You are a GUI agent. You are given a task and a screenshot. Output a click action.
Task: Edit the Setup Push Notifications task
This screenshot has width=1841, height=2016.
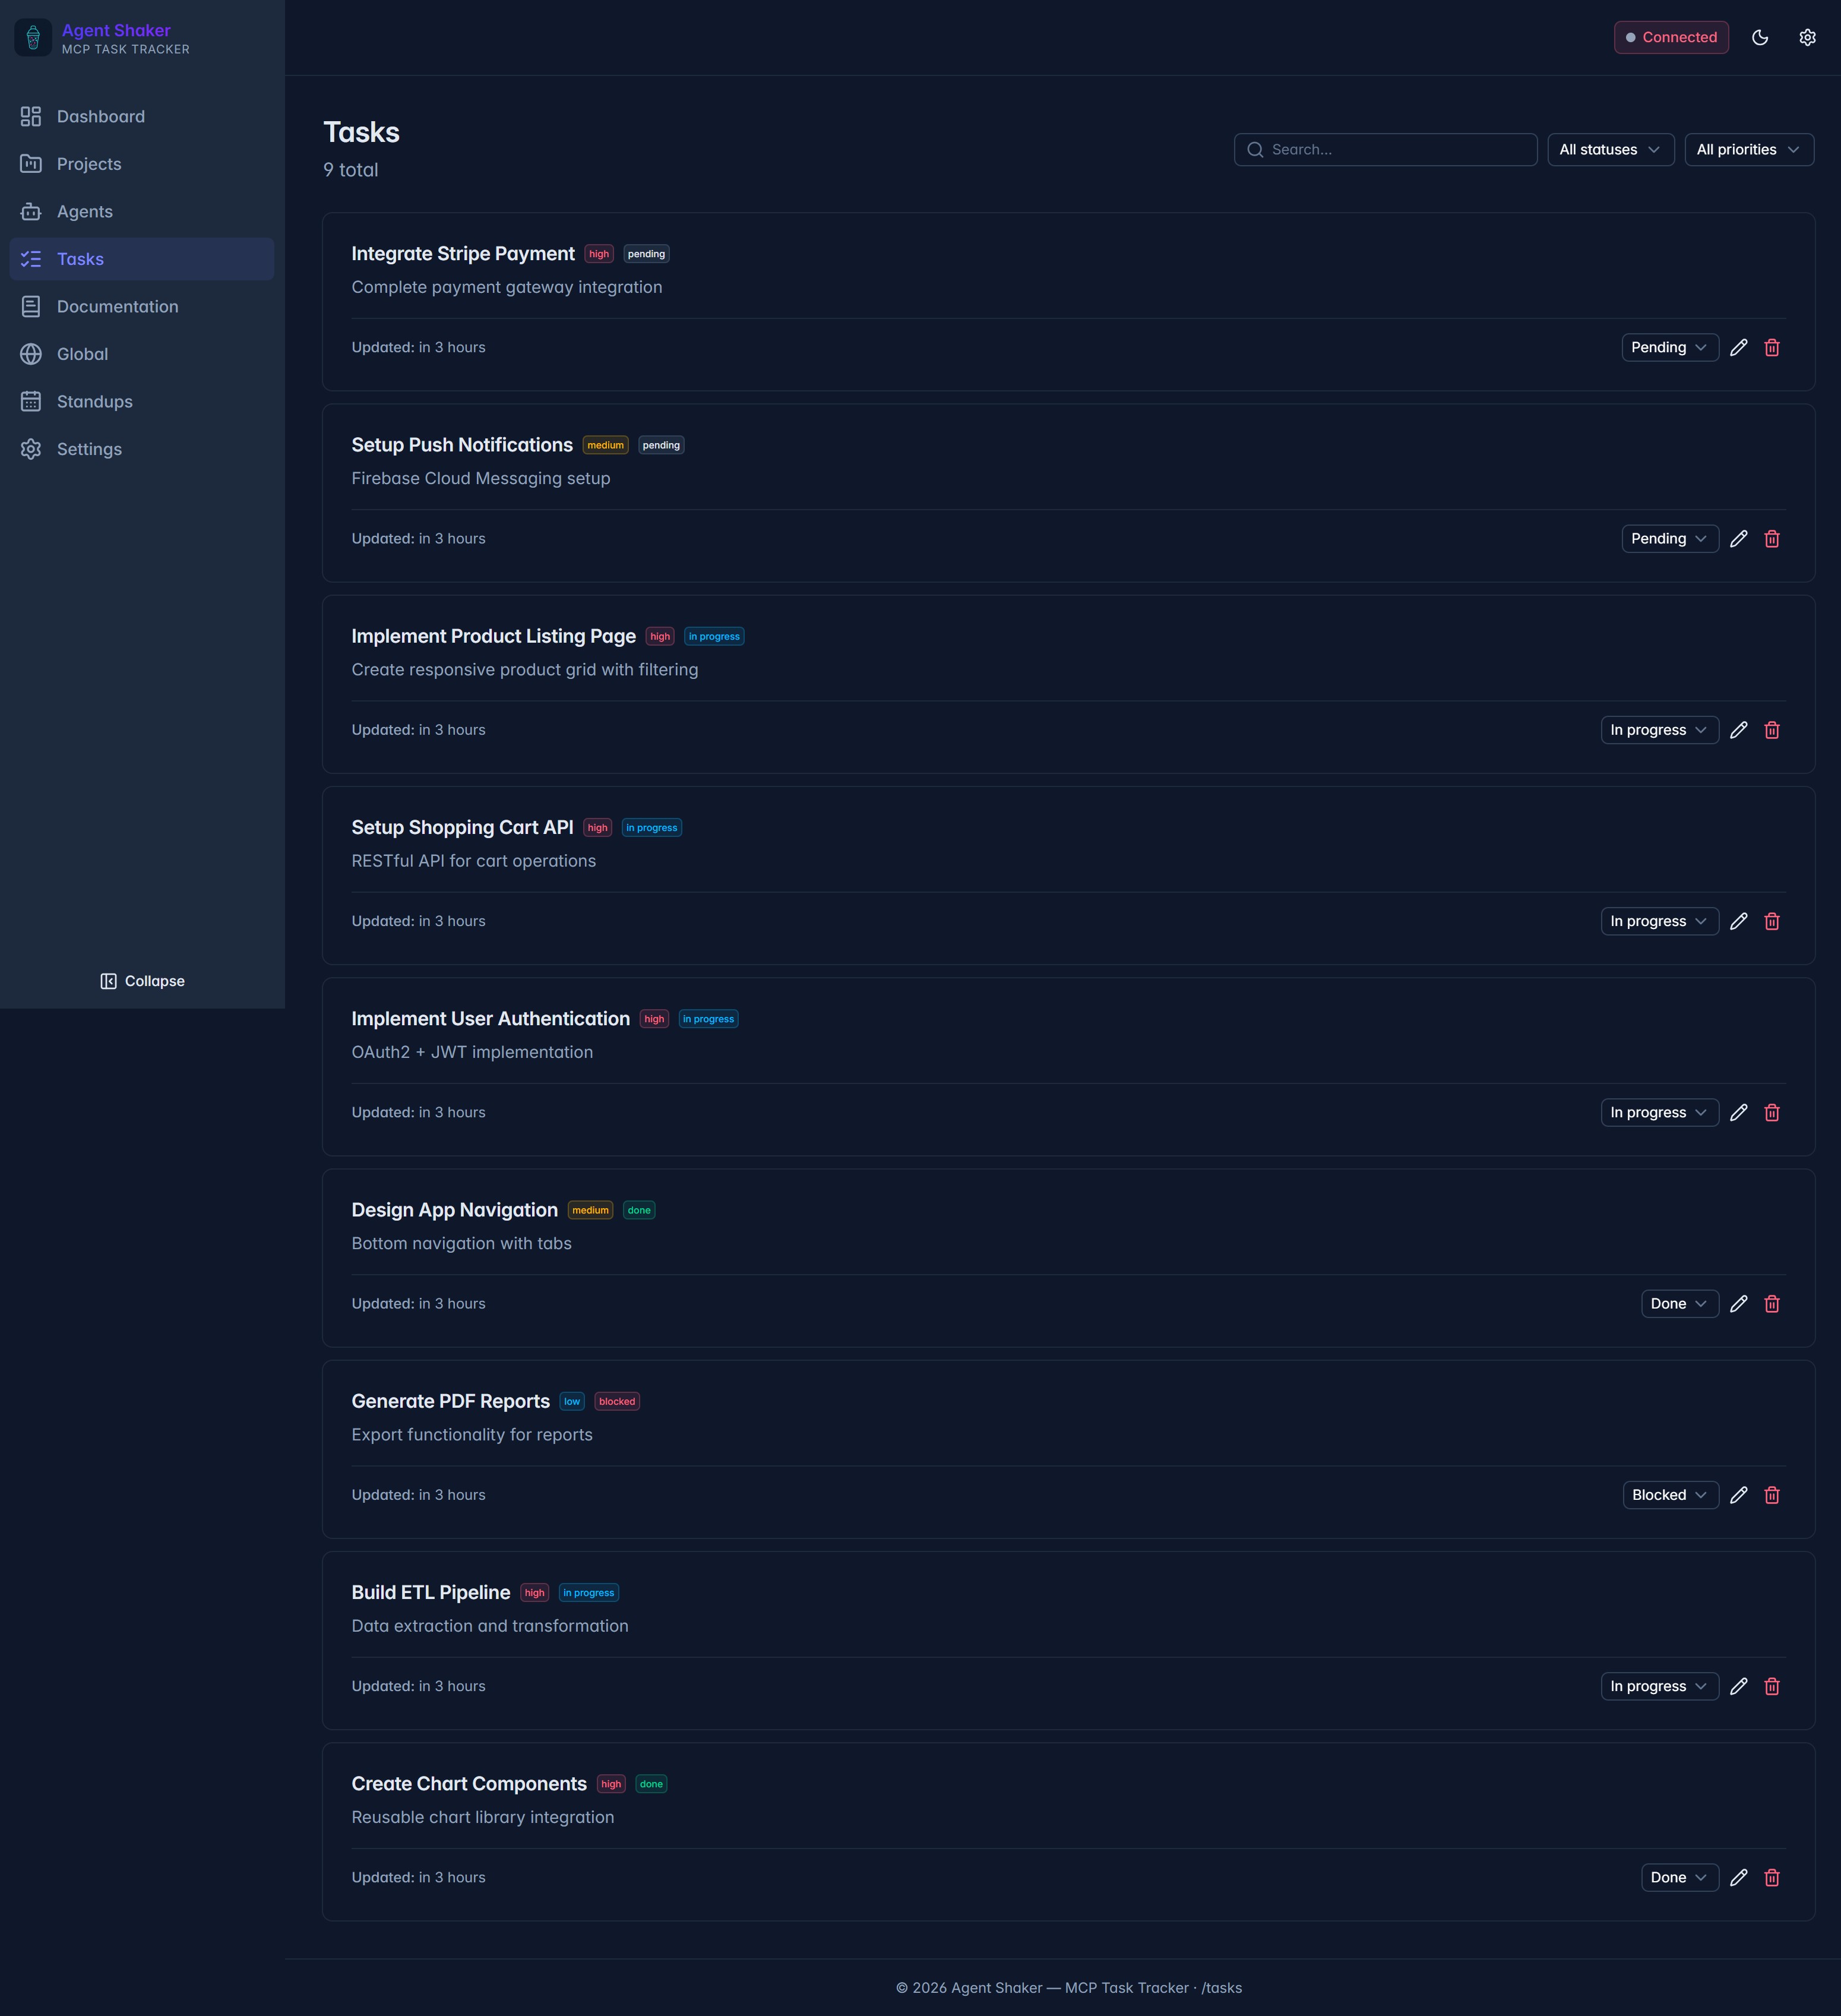click(x=1739, y=539)
